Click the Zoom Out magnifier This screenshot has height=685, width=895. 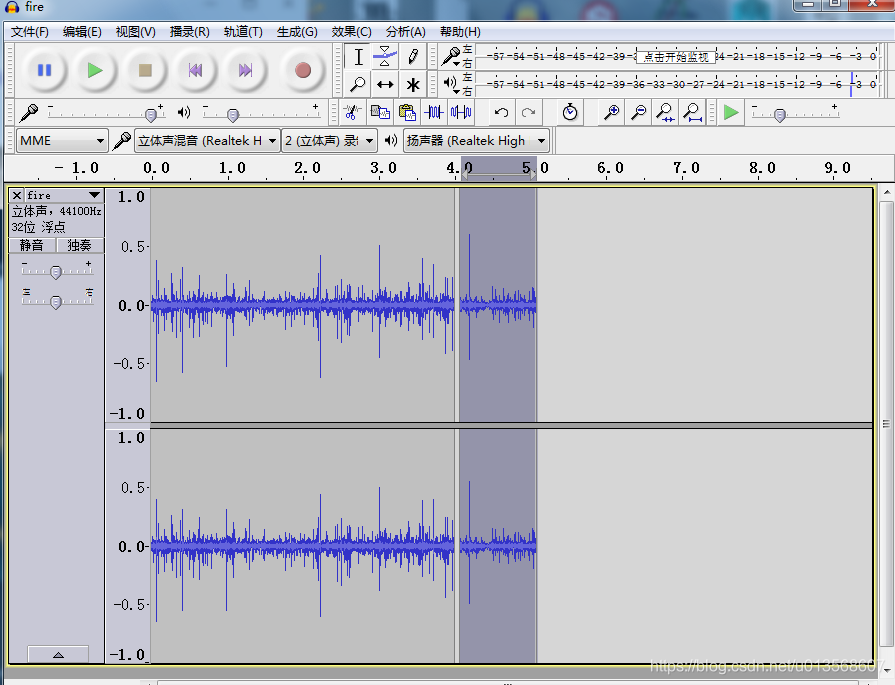(639, 112)
